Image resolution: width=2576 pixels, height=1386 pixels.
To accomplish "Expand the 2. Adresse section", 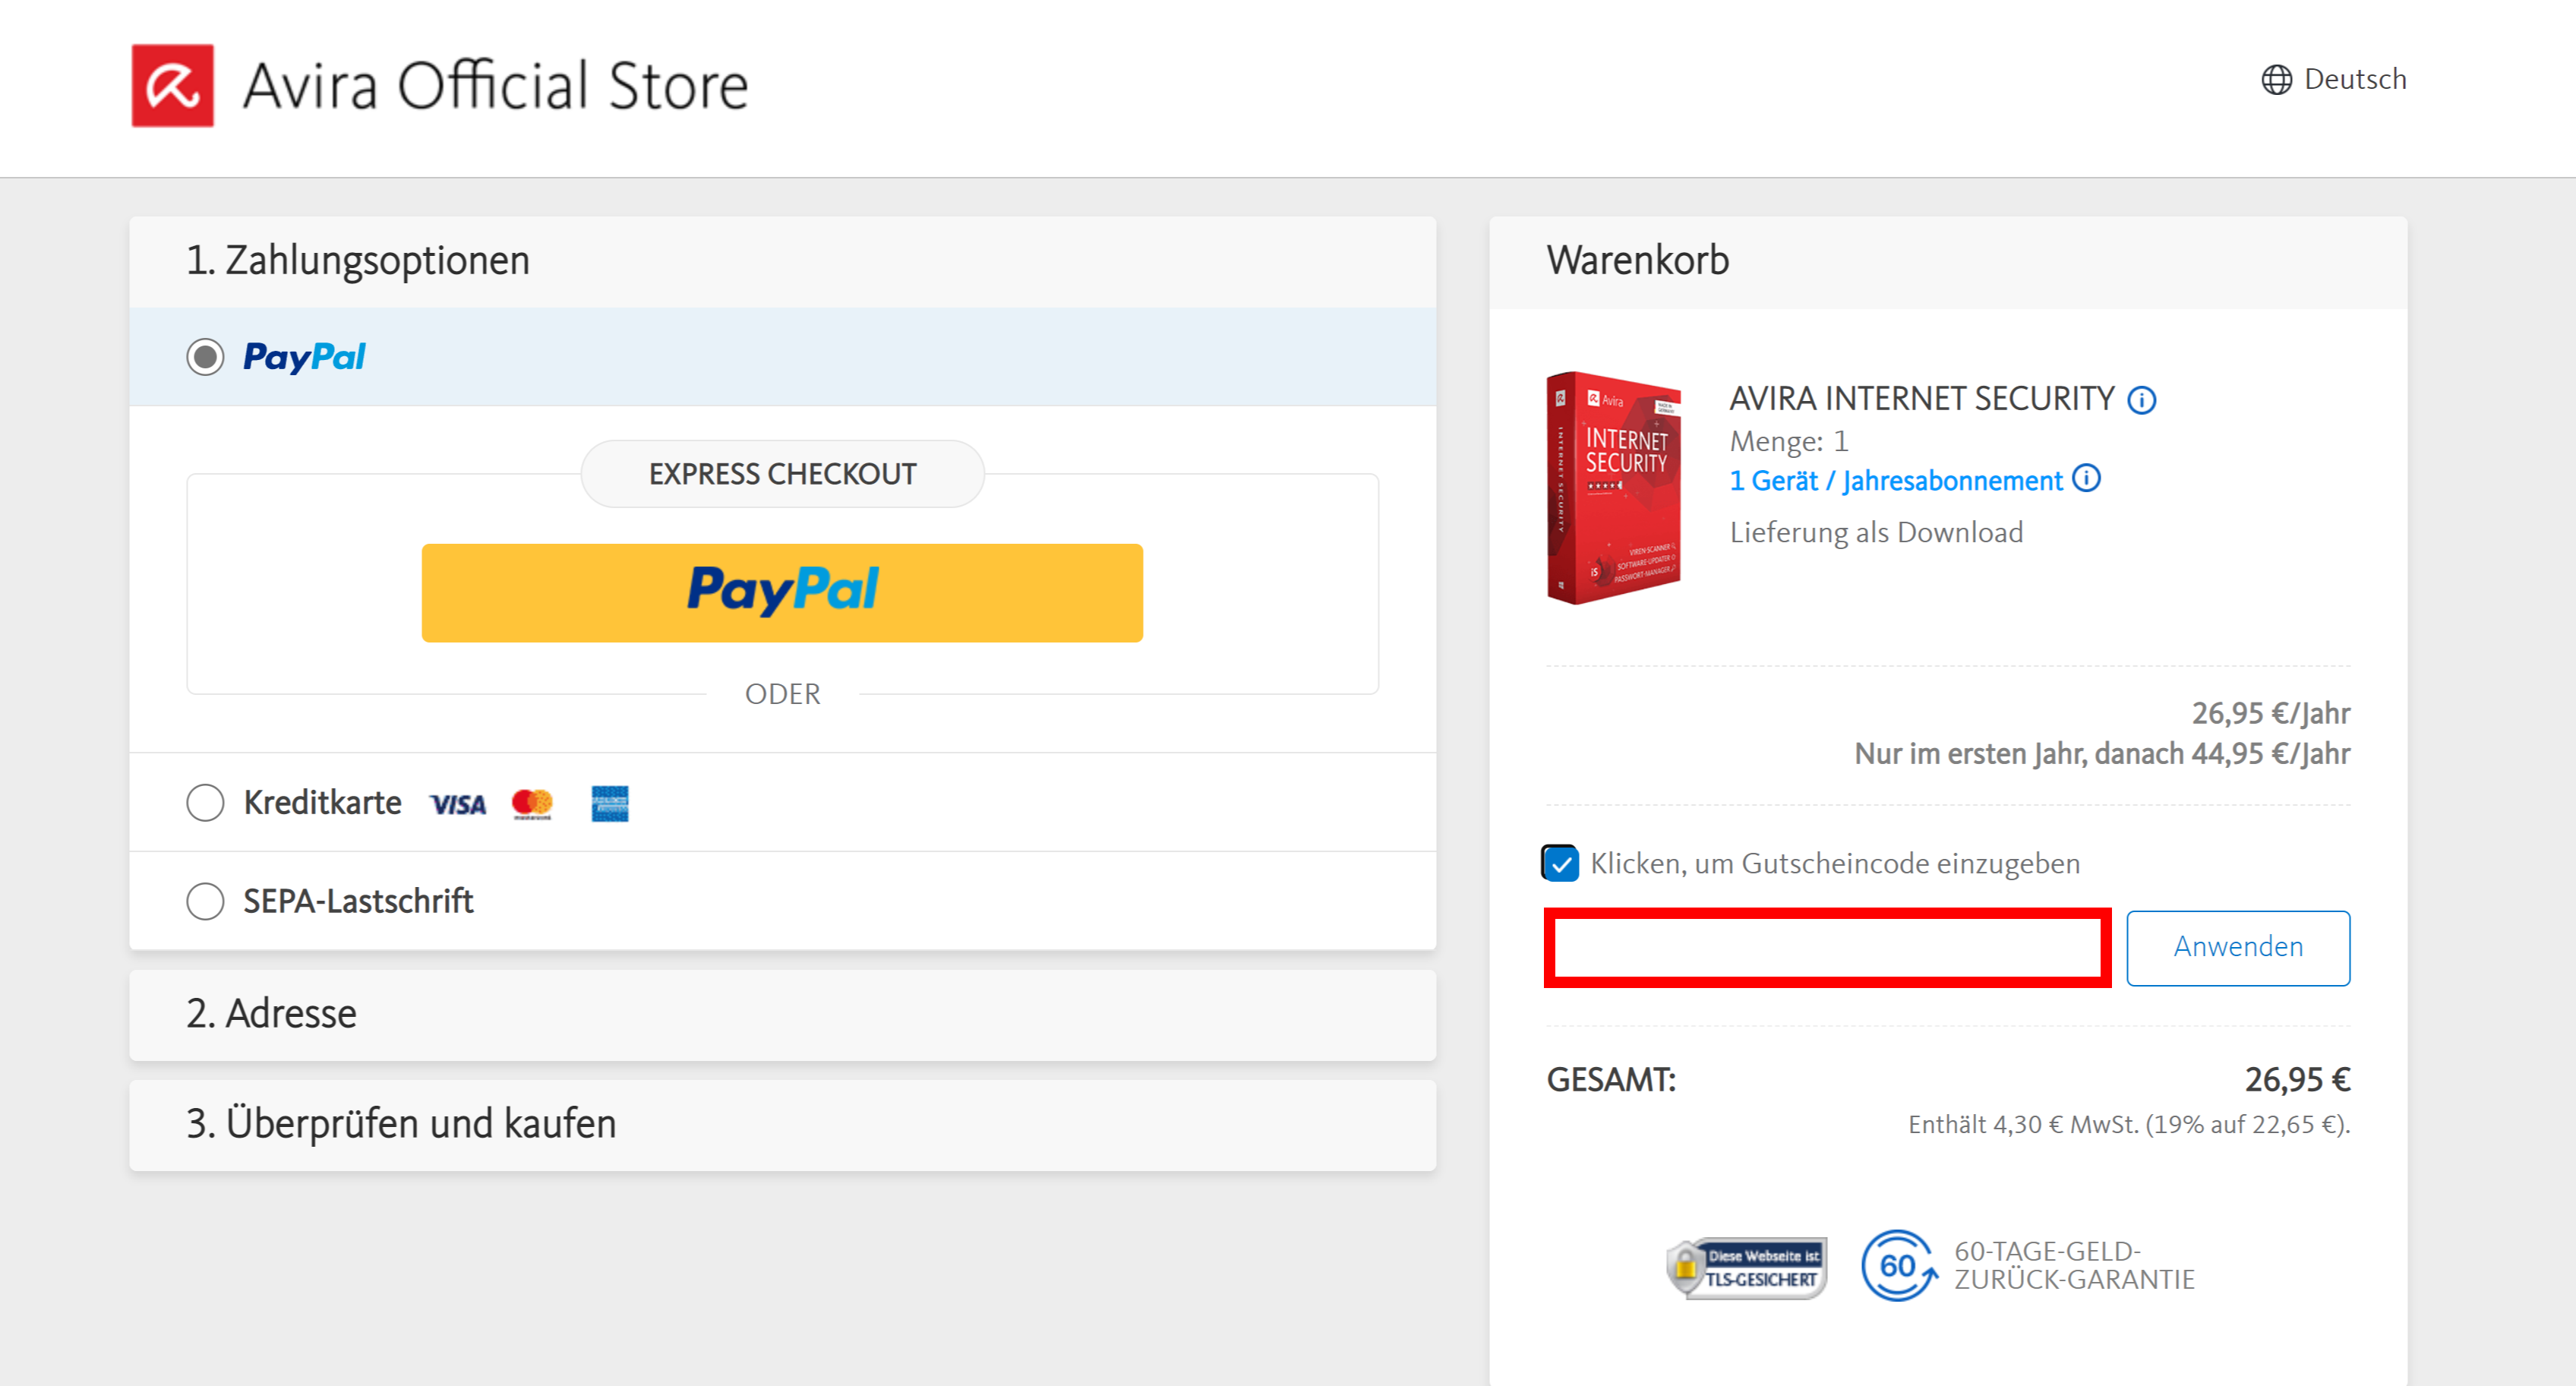I will point(782,1015).
